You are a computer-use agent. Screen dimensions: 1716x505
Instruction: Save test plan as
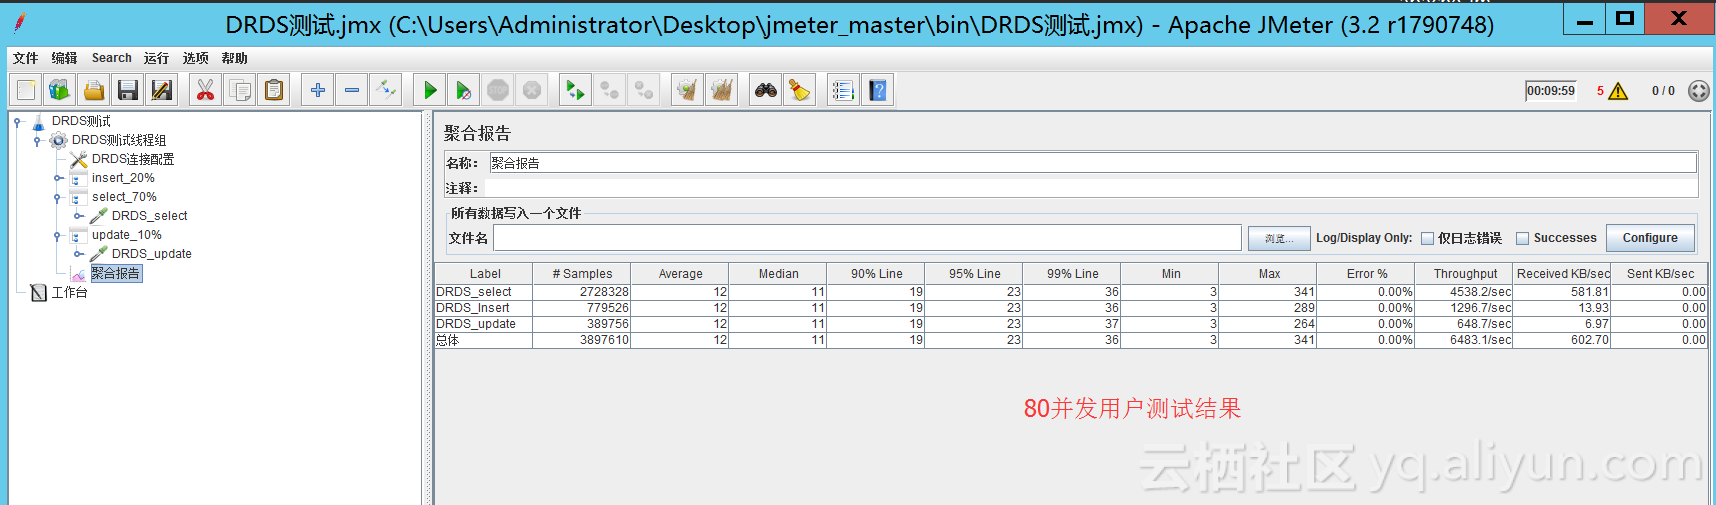coord(162,91)
